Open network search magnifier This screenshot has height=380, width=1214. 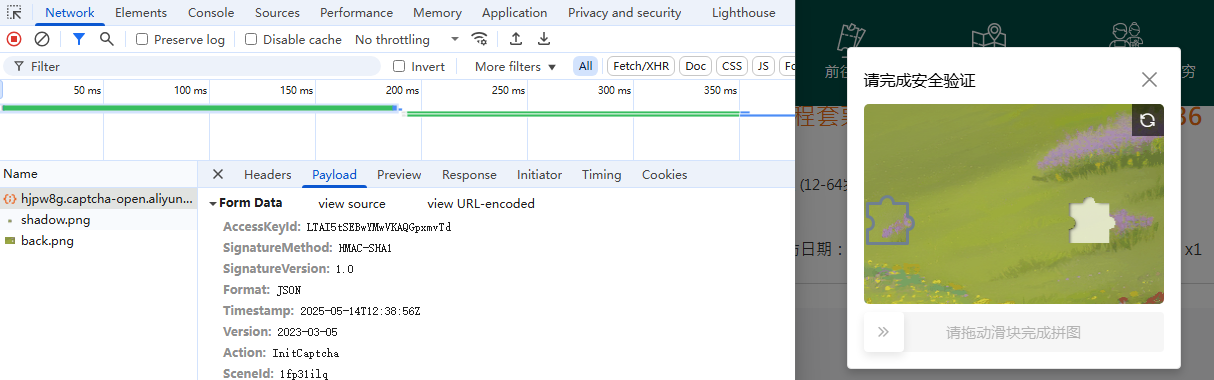coord(107,39)
